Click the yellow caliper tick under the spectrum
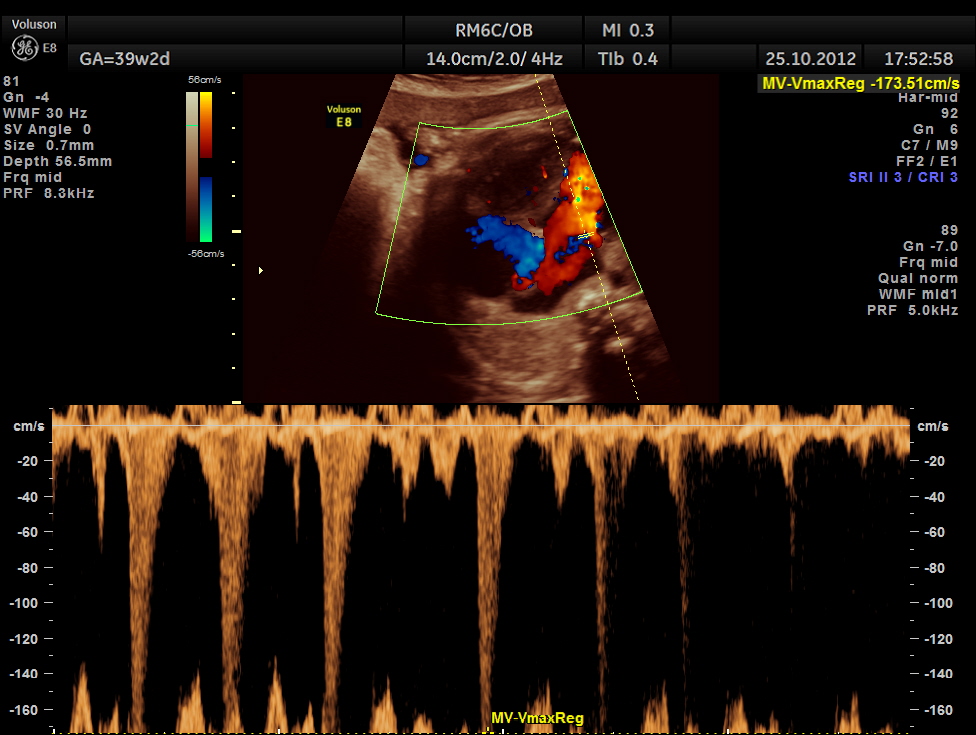 click(x=486, y=728)
